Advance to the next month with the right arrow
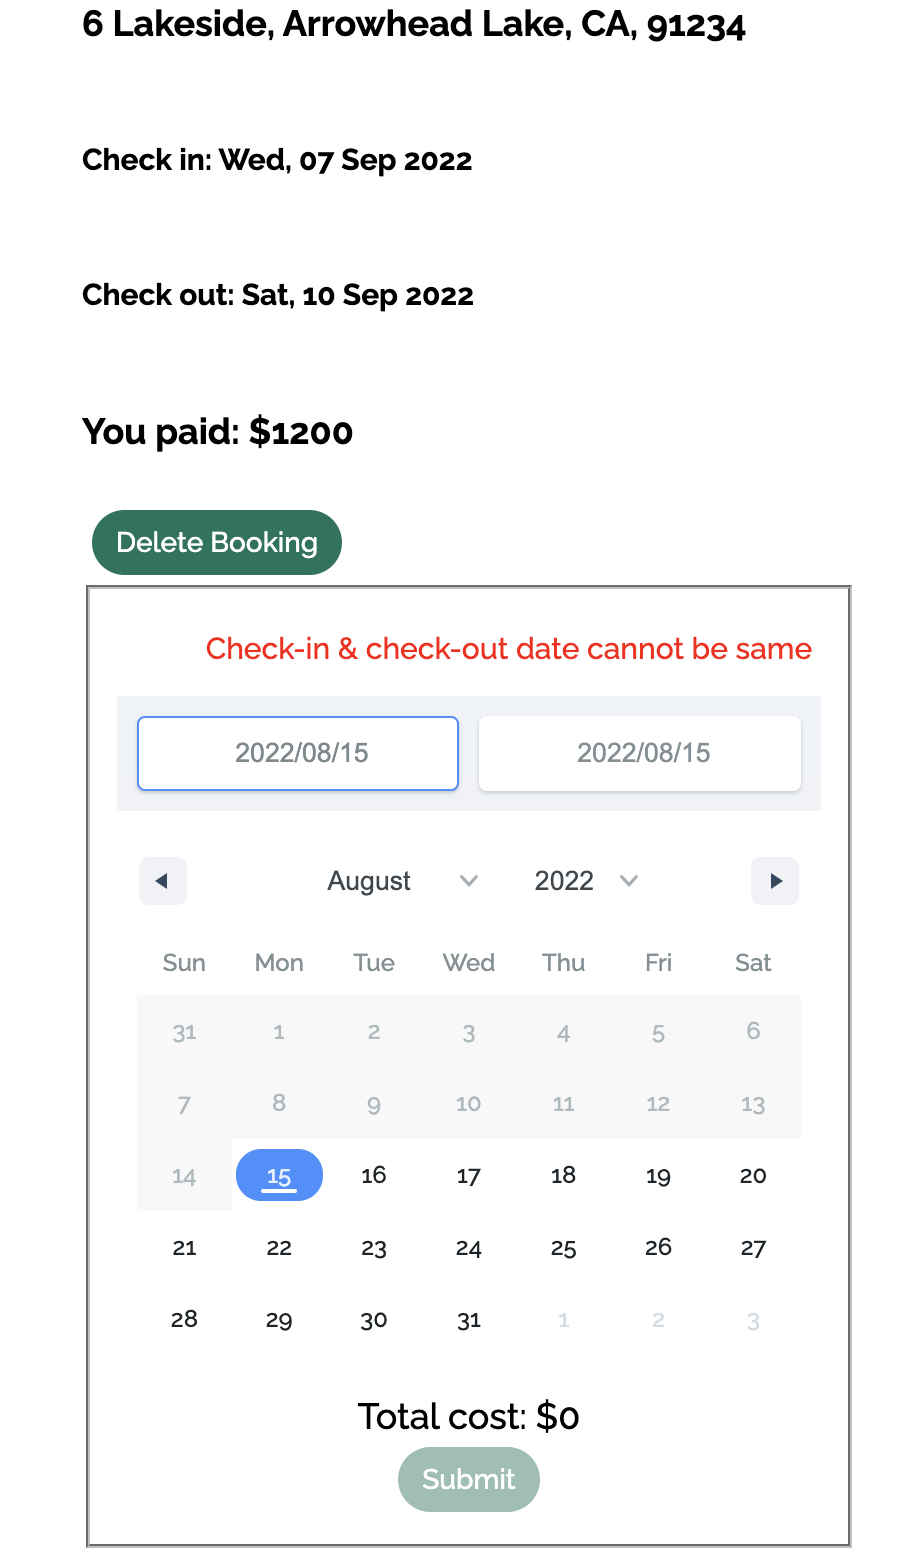 (775, 881)
